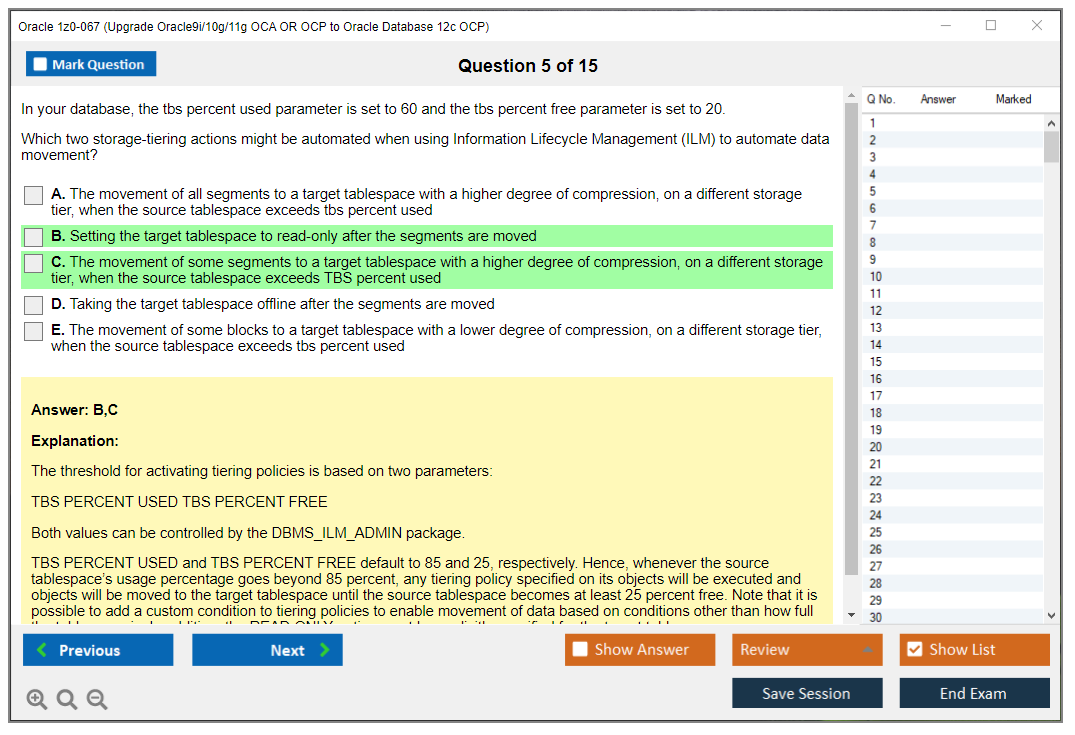The image size is (1075, 735).
Task: Go back using the Previous button
Action: (x=97, y=649)
